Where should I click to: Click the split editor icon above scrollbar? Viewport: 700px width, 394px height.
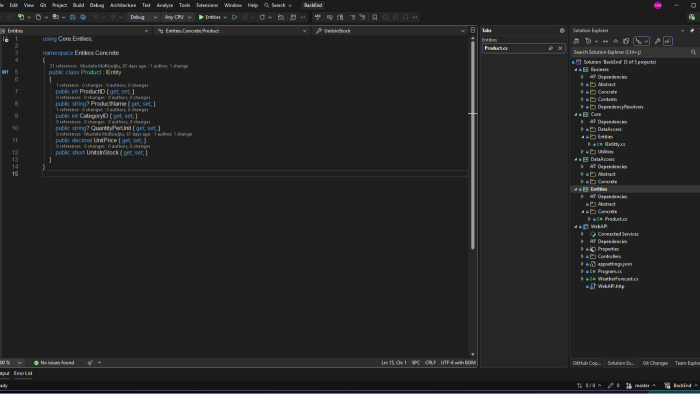coord(473,30)
